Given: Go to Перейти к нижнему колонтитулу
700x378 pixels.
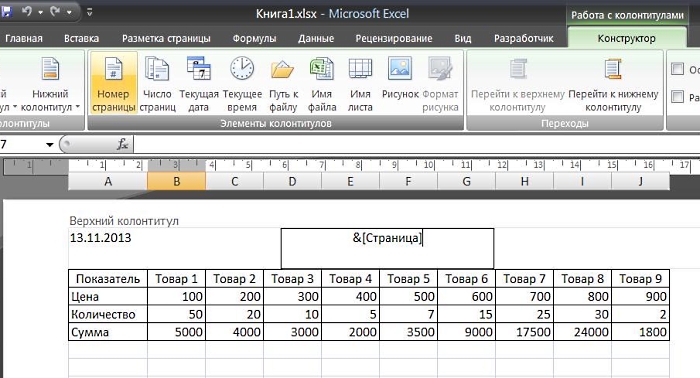Looking at the screenshot, I should pyautogui.click(x=613, y=83).
